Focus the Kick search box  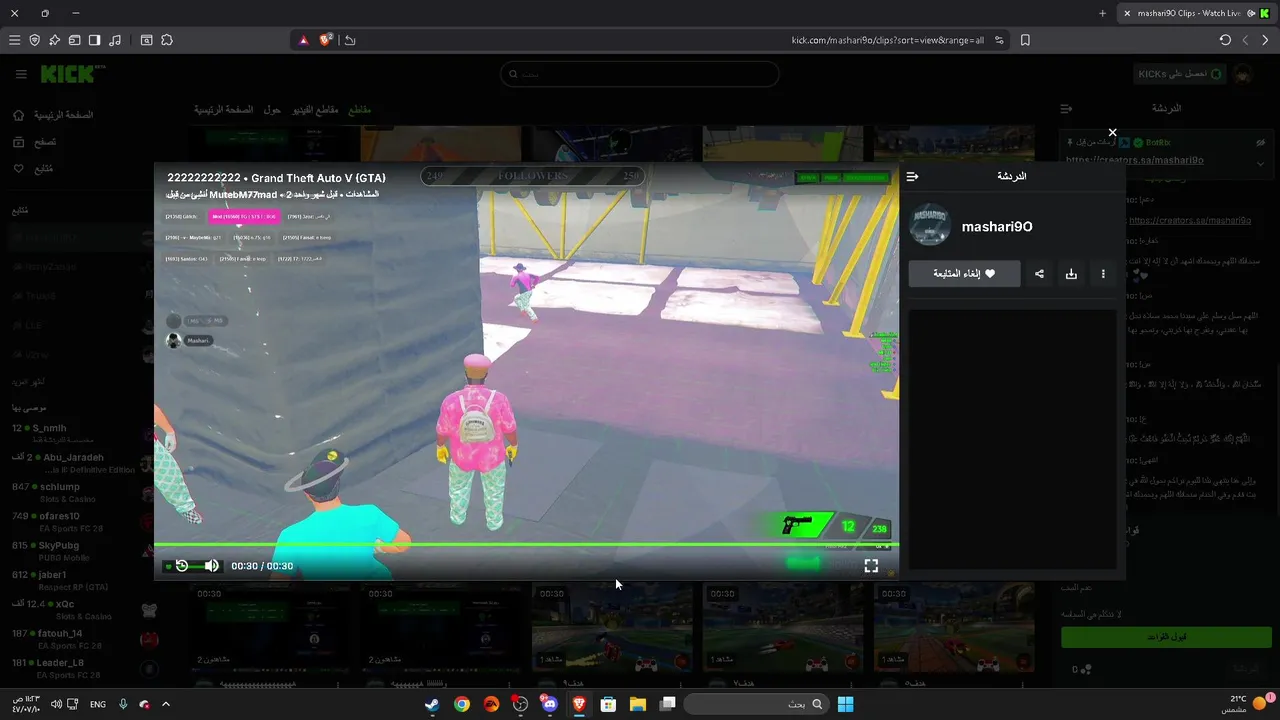(x=640, y=74)
